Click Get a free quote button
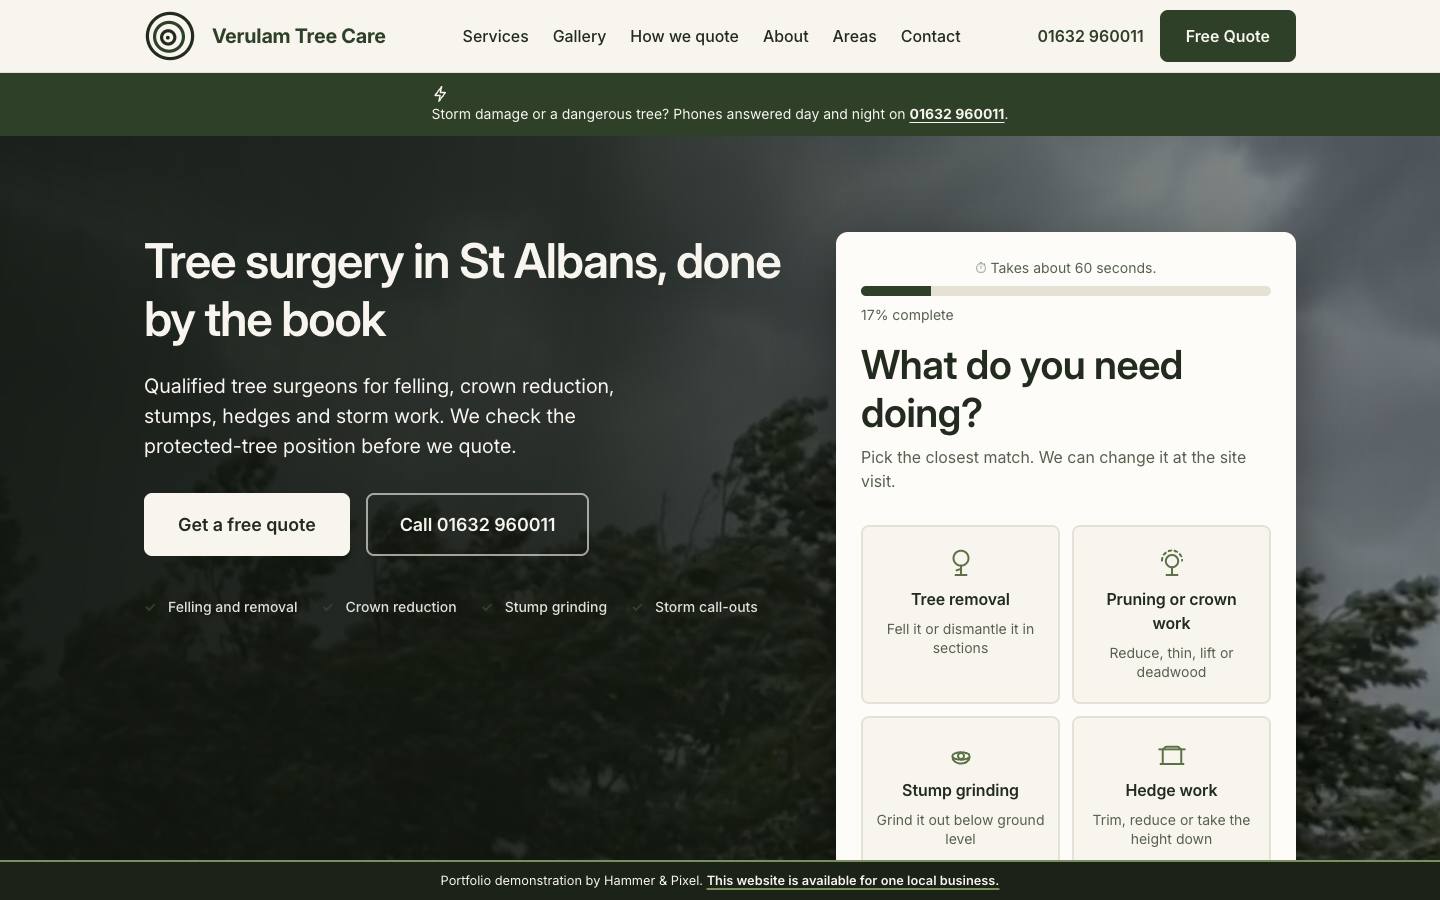This screenshot has height=900, width=1440. coord(247,524)
